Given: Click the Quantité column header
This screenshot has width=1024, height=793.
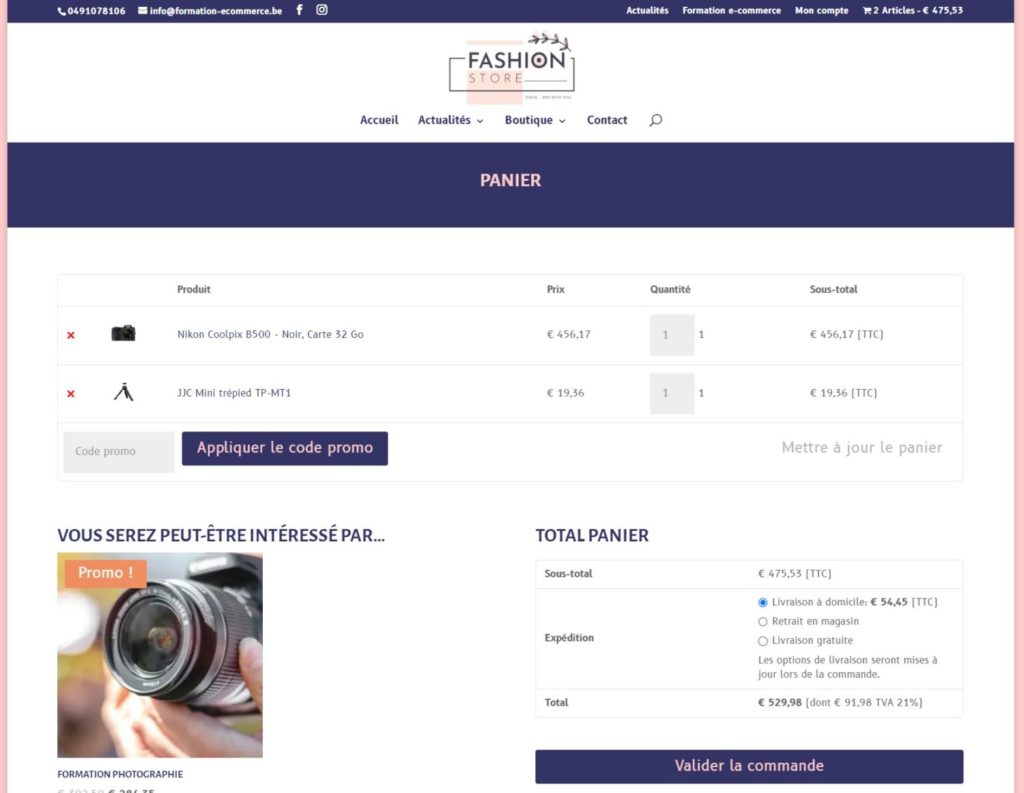Looking at the screenshot, I should pyautogui.click(x=670, y=289).
